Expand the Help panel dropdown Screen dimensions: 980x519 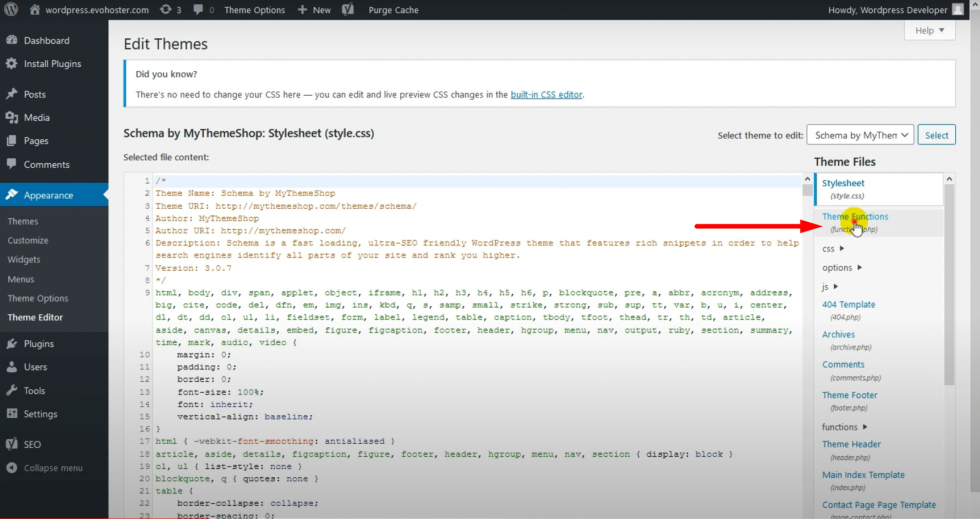click(929, 31)
